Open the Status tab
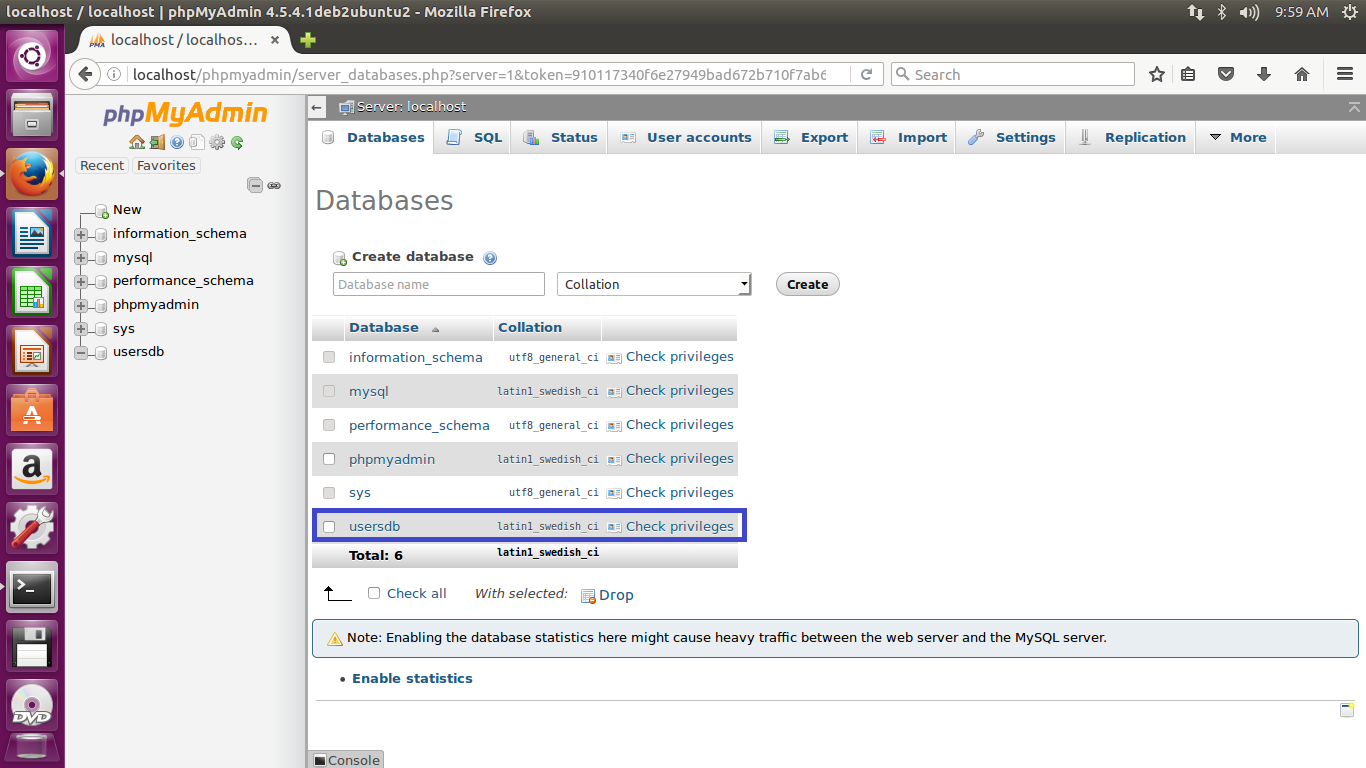Image resolution: width=1366 pixels, height=768 pixels. (x=560, y=137)
